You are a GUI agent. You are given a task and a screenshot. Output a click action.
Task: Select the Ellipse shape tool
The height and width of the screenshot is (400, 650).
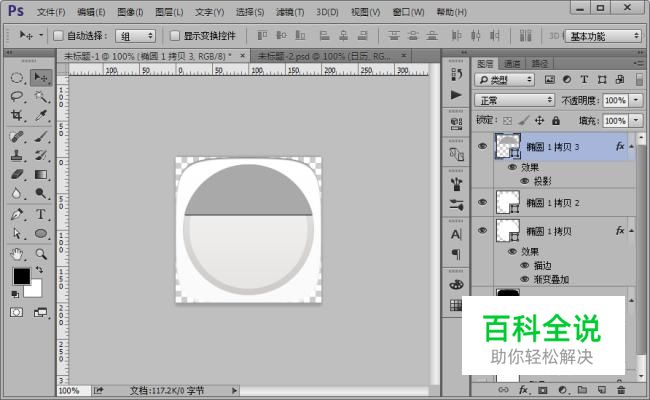(41, 233)
